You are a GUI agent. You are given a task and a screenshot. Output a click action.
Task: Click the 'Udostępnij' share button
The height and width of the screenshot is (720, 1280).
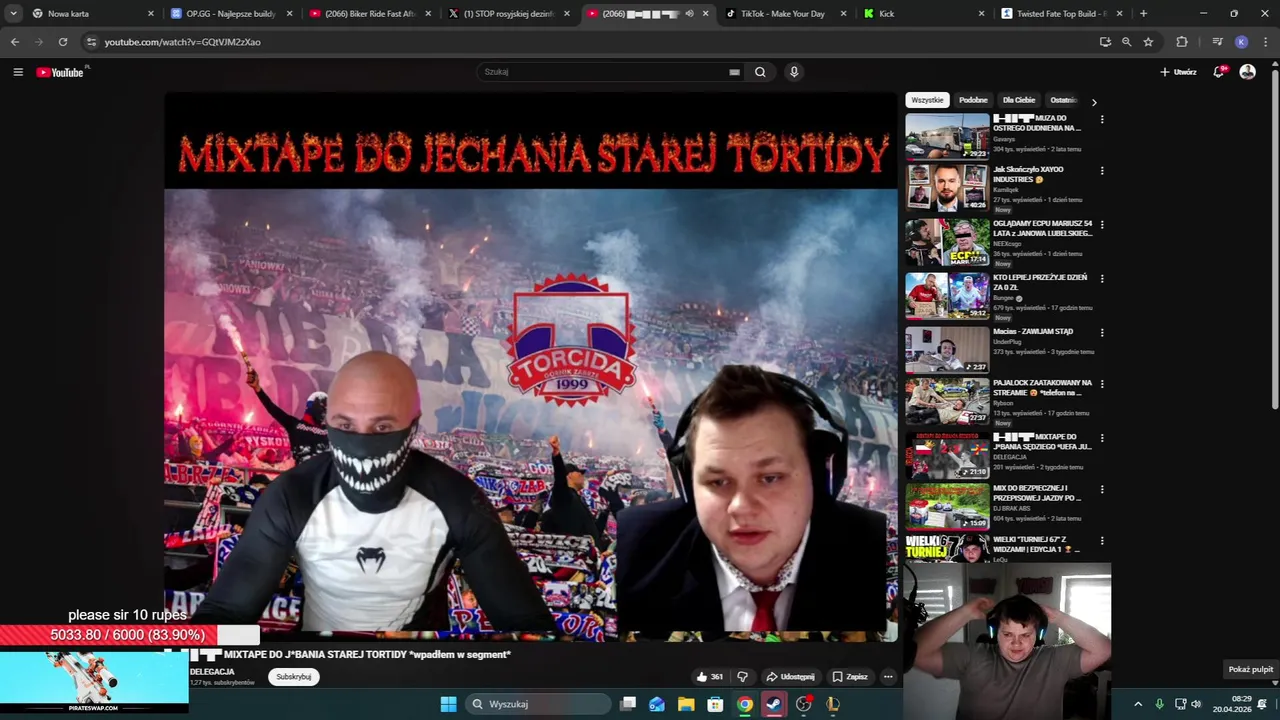point(790,677)
